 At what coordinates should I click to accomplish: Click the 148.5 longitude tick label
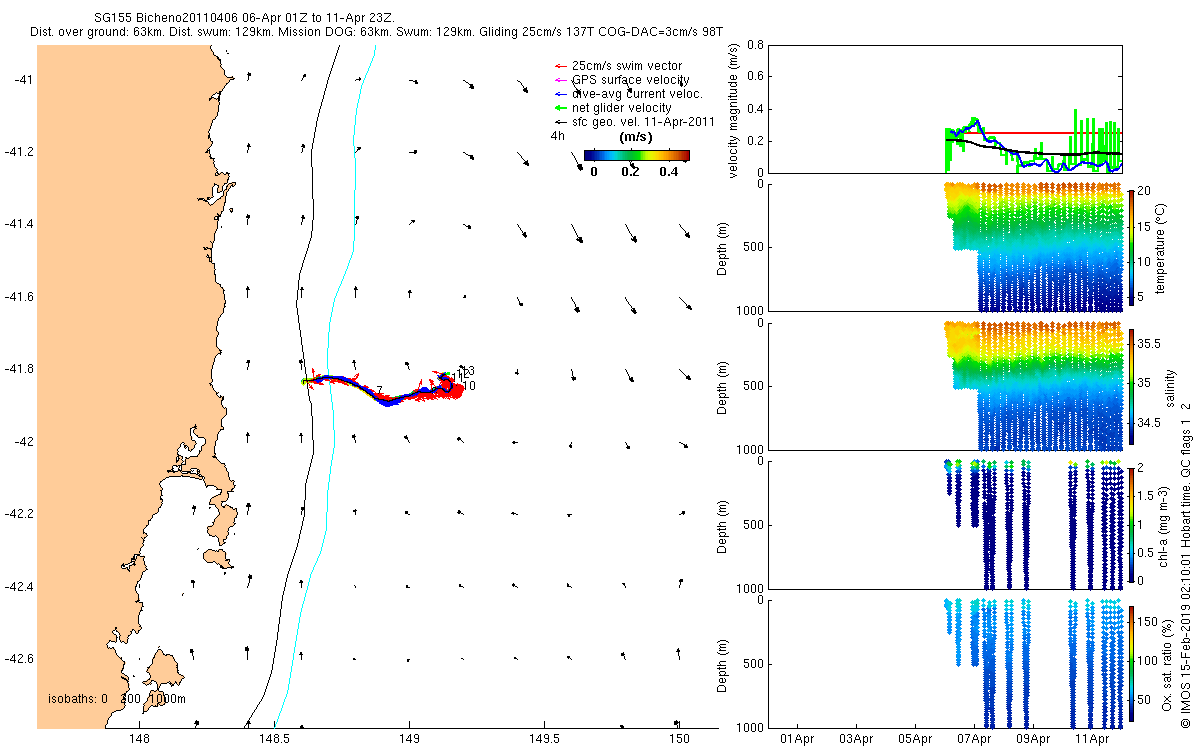(275, 739)
